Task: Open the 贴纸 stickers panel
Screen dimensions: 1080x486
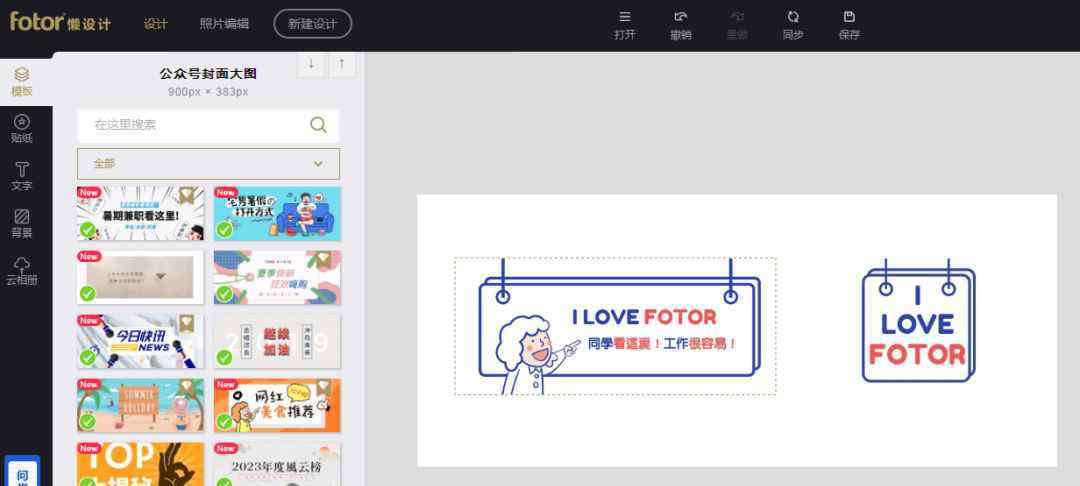Action: click(x=21, y=129)
